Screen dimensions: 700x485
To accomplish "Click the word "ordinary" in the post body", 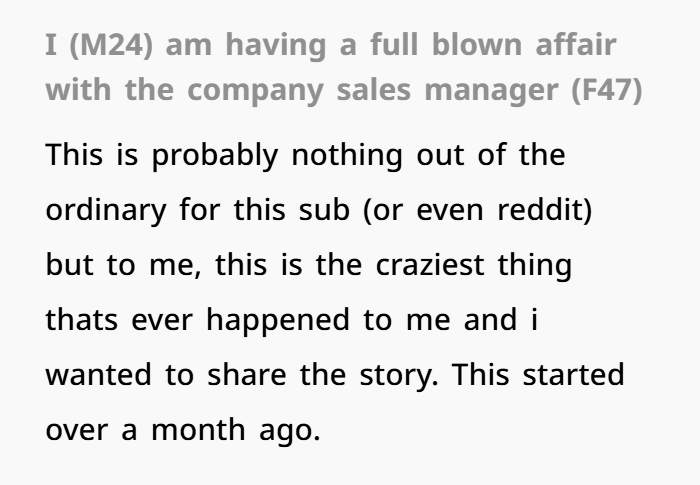I will [106, 211].
